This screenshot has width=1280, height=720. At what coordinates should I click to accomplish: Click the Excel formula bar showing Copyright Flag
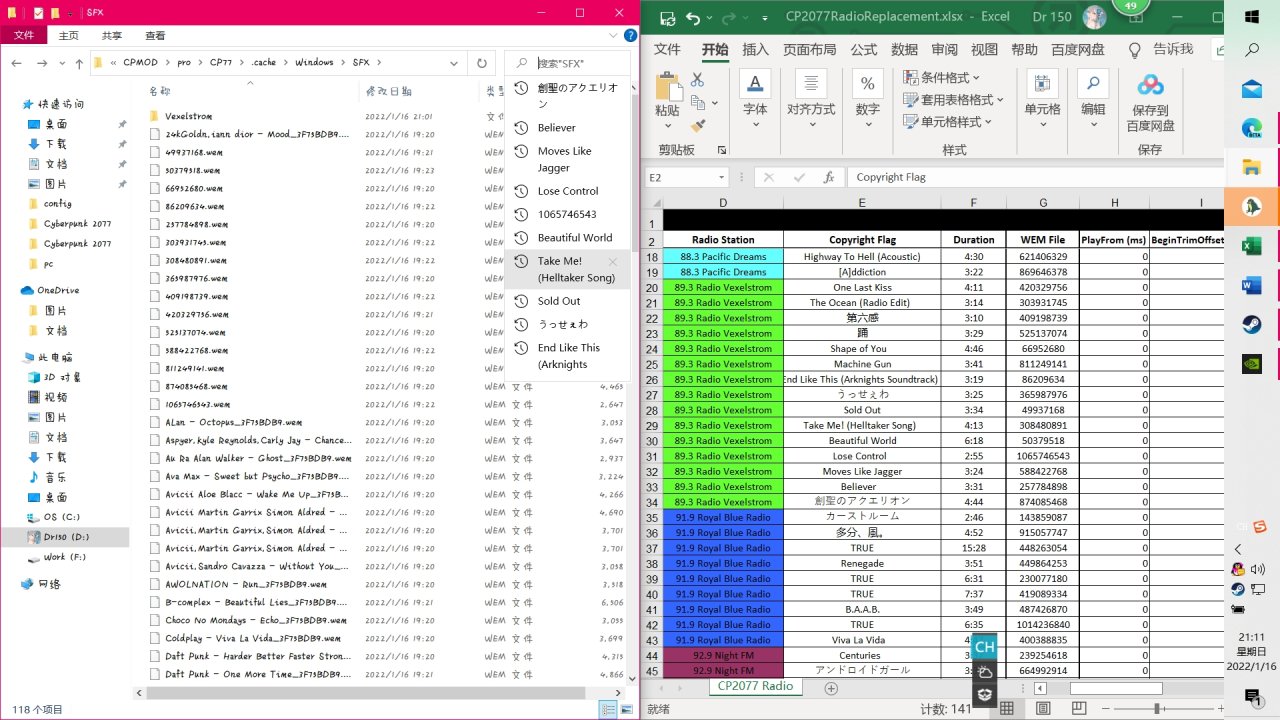coord(1037,177)
